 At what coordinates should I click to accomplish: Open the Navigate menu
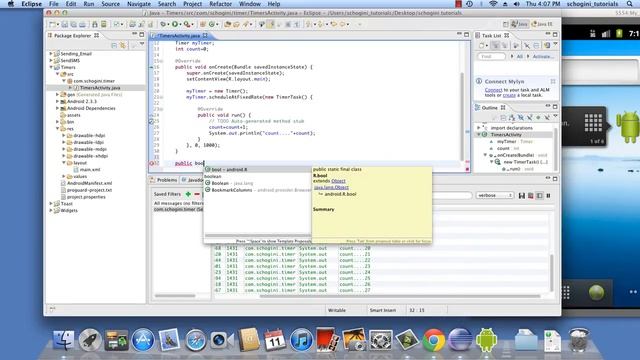click(x=139, y=4)
